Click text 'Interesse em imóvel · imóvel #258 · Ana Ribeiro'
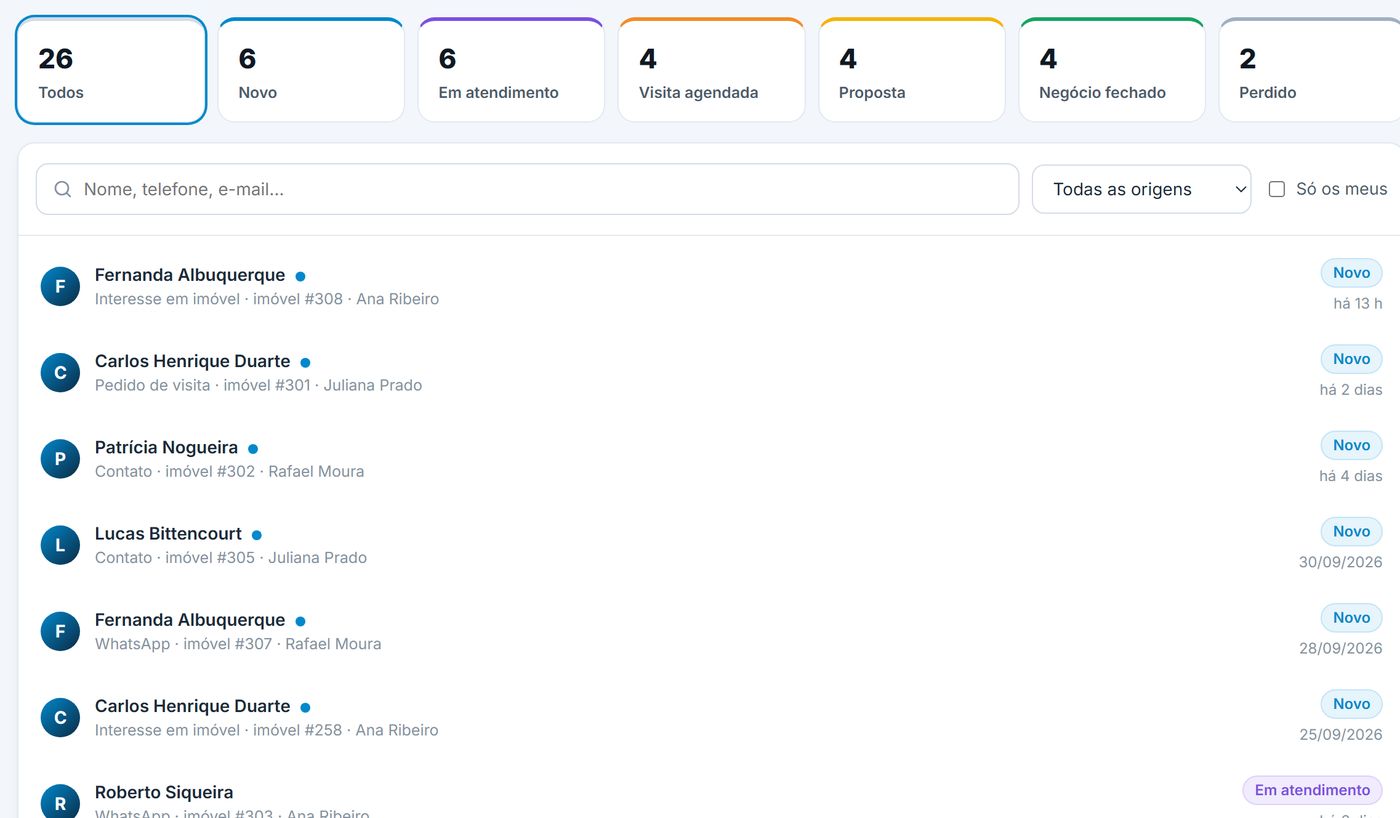This screenshot has height=818, width=1400. 267,730
